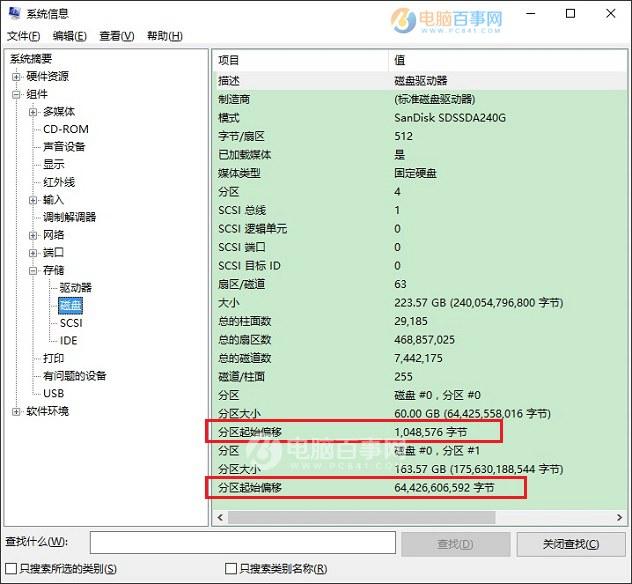Select 打印 in the tree

pos(53,358)
